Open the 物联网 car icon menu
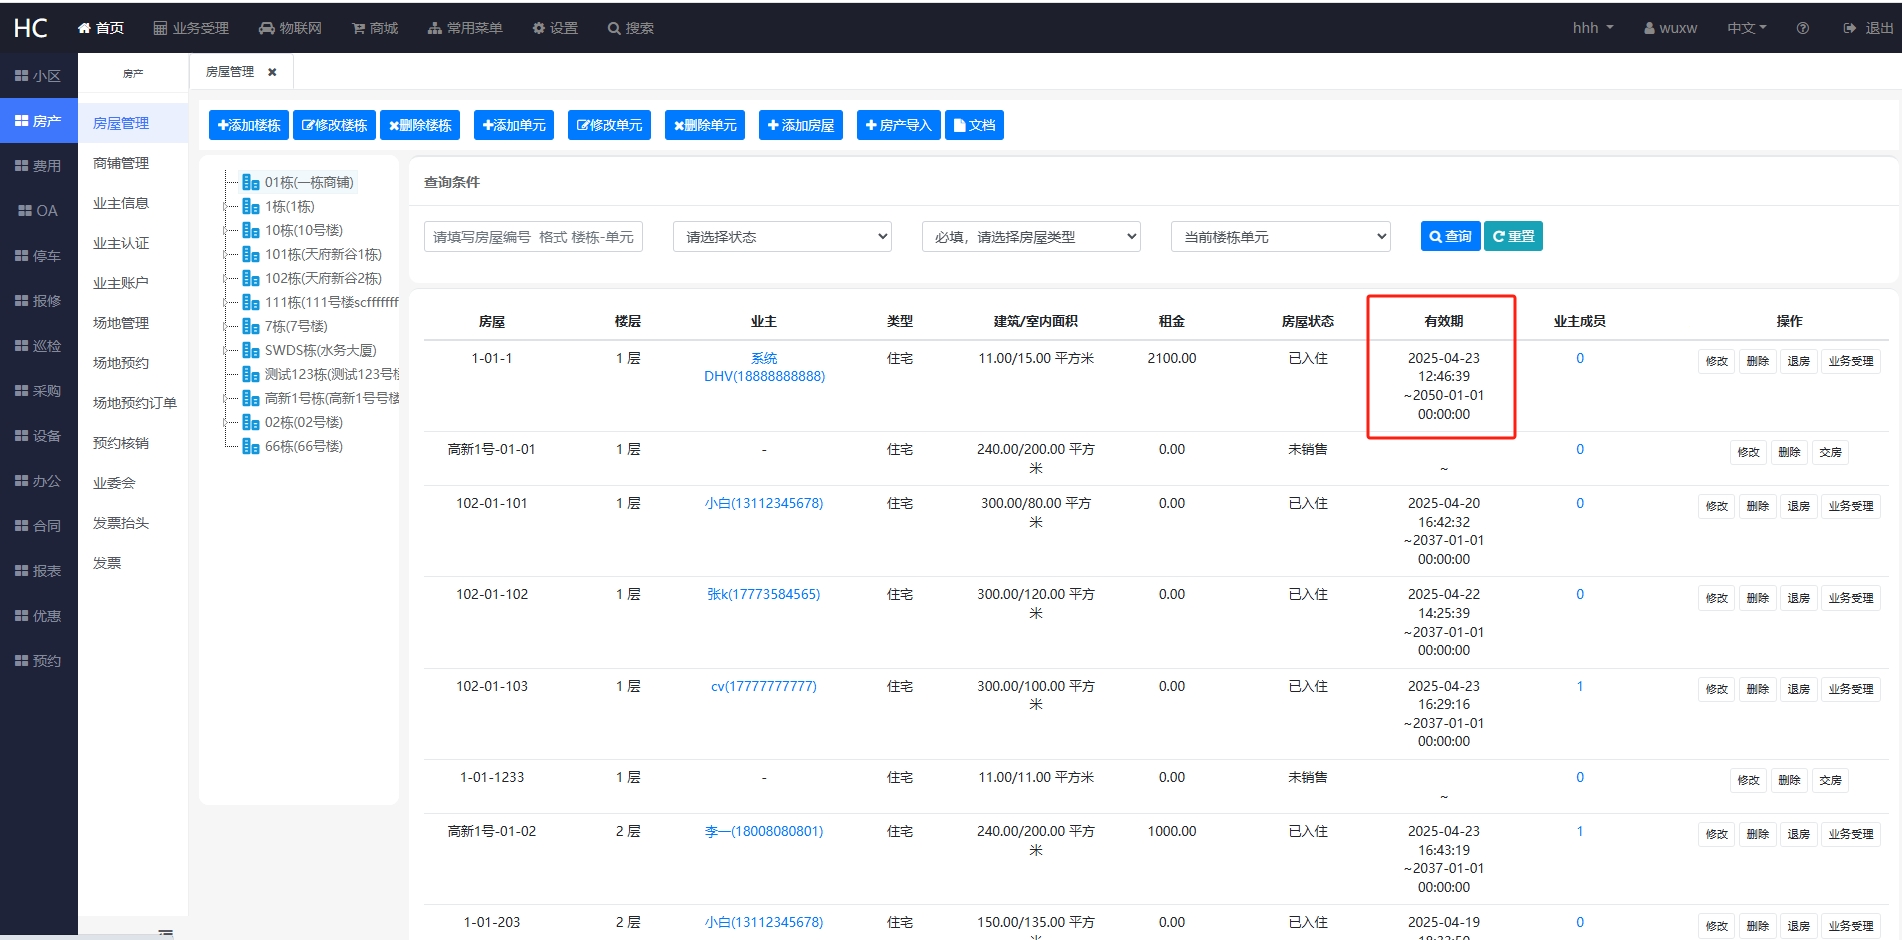 pyautogui.click(x=267, y=28)
